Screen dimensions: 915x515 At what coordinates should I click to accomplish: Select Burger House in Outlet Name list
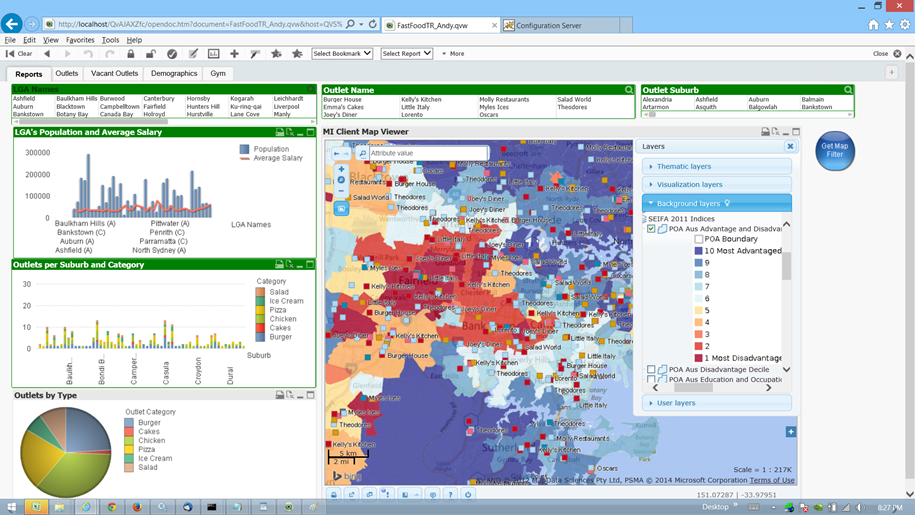(343, 100)
